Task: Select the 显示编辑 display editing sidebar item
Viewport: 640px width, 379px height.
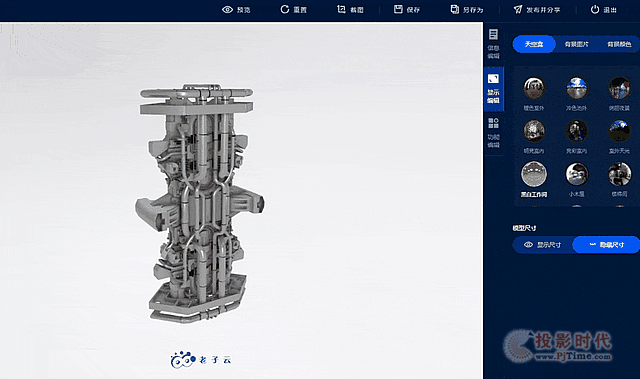Action: coord(493,89)
